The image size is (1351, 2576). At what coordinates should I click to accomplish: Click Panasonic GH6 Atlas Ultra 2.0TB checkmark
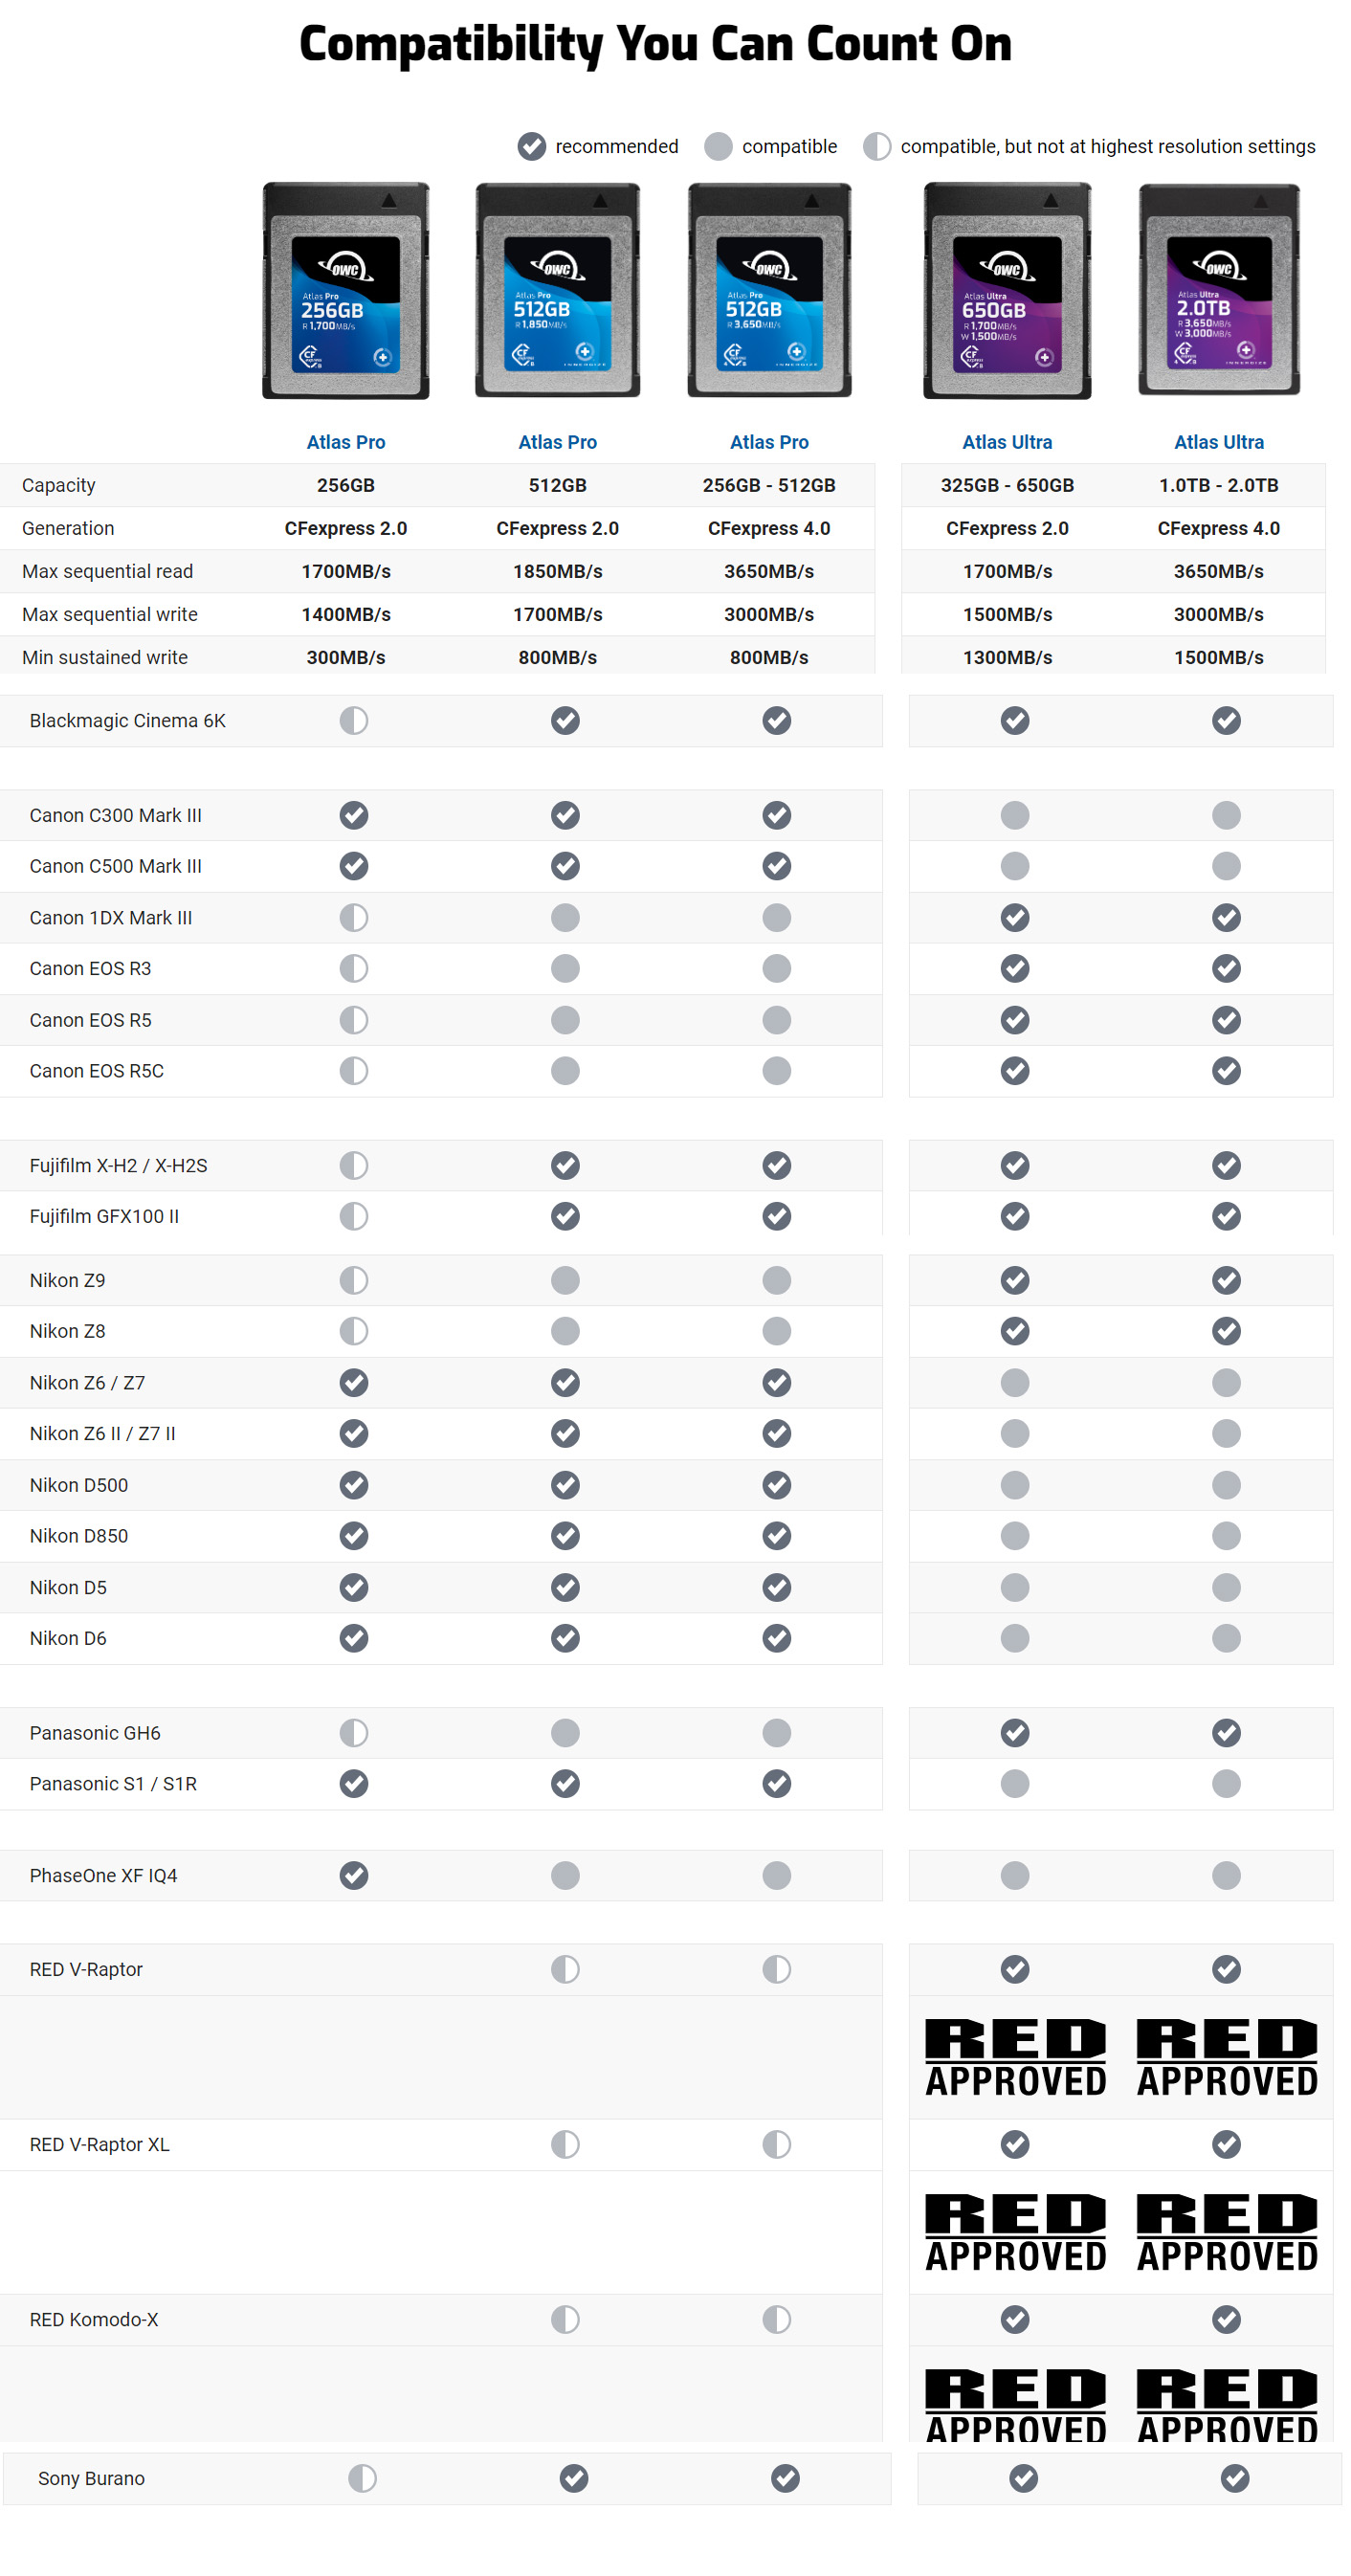(x=1226, y=1732)
